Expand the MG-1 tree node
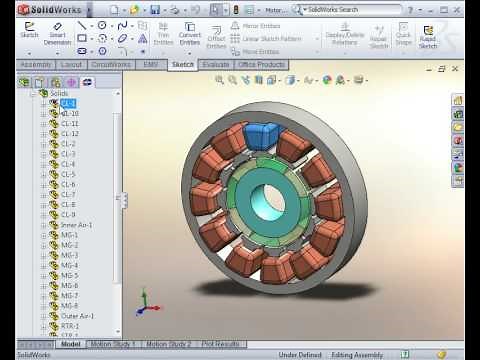This screenshot has width=480, height=360. [43, 235]
